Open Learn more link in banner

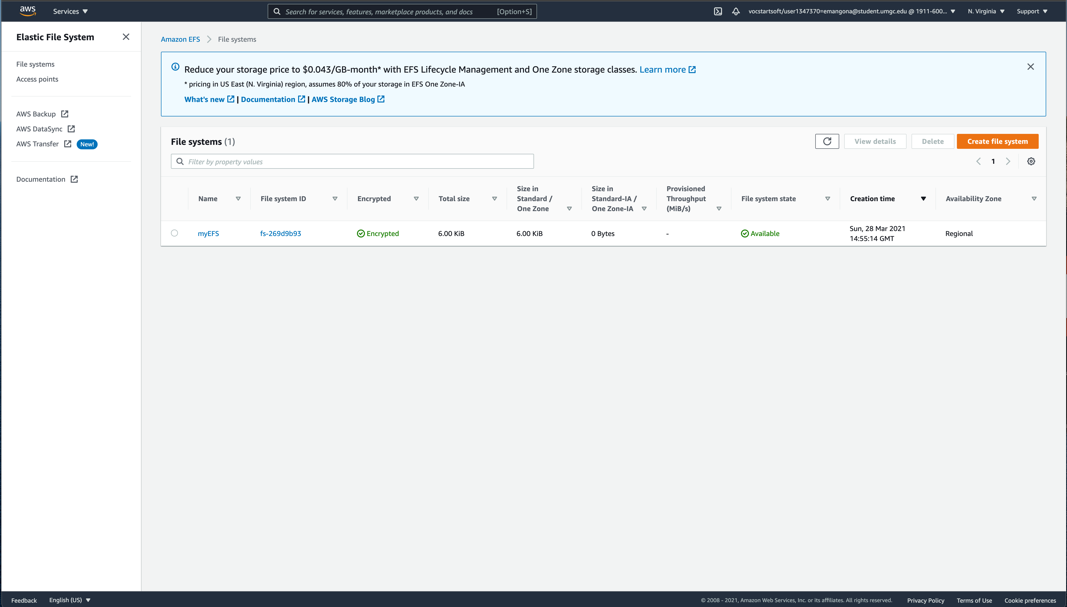pos(668,69)
